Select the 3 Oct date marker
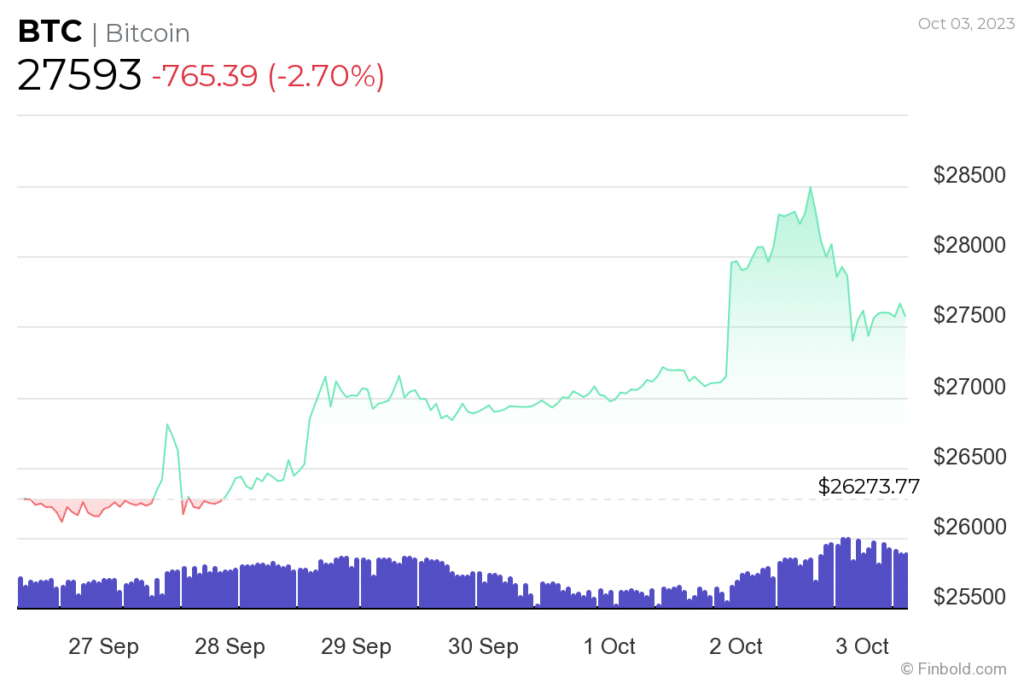Screen dimensions: 1024x683 [863, 646]
